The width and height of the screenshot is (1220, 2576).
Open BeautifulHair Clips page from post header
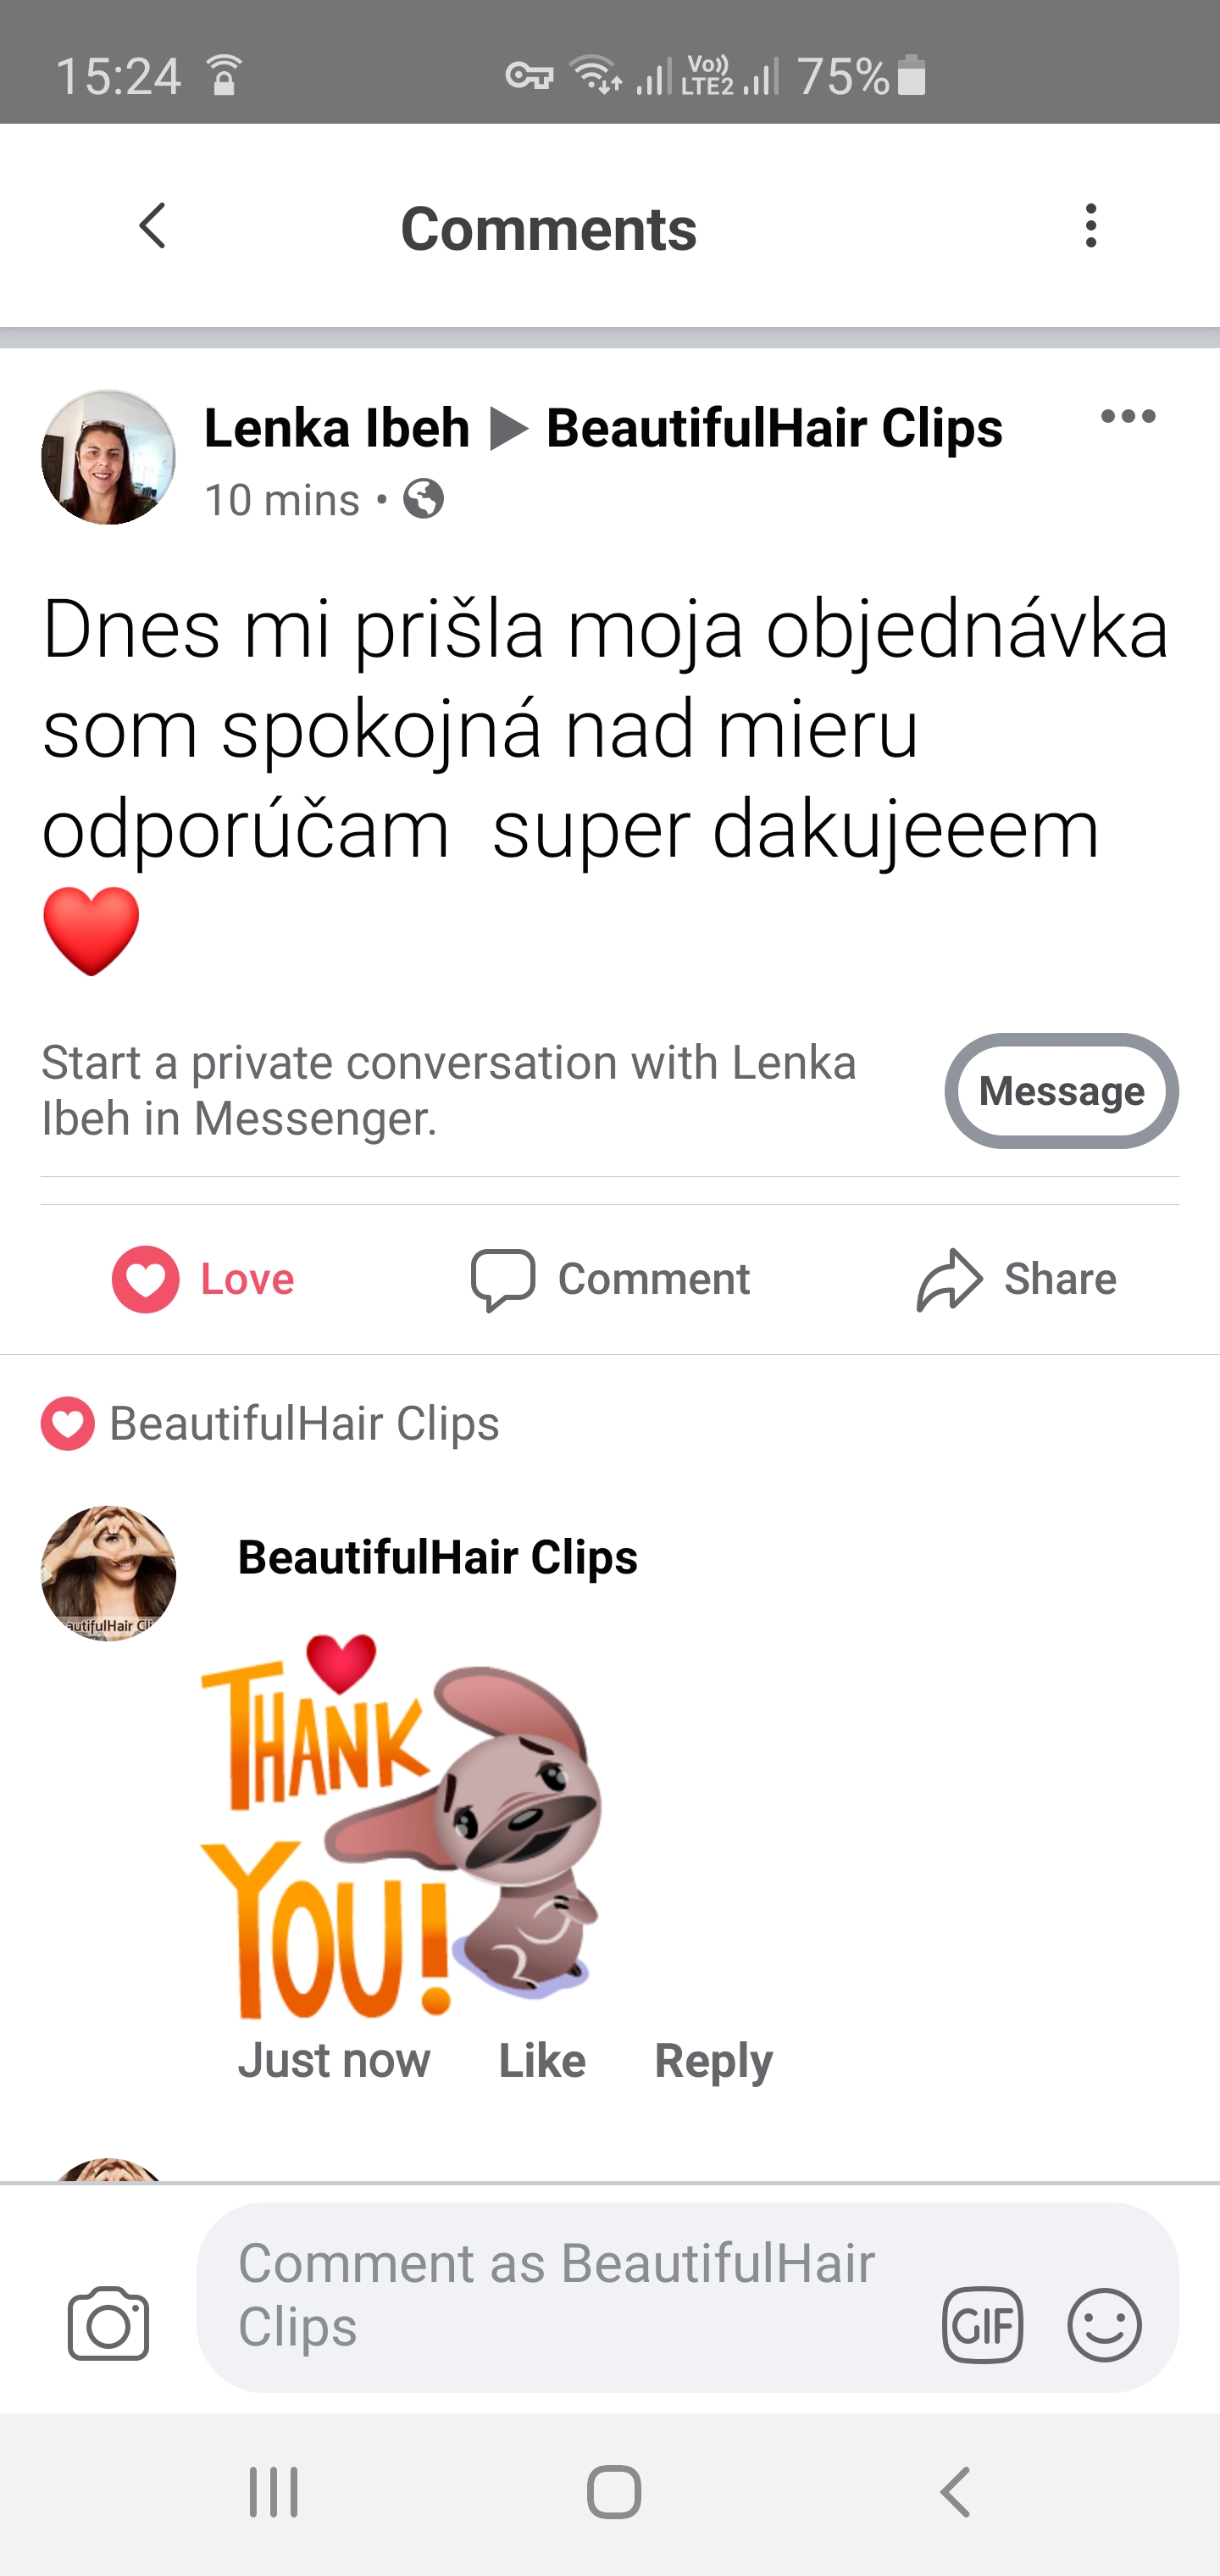774,428
